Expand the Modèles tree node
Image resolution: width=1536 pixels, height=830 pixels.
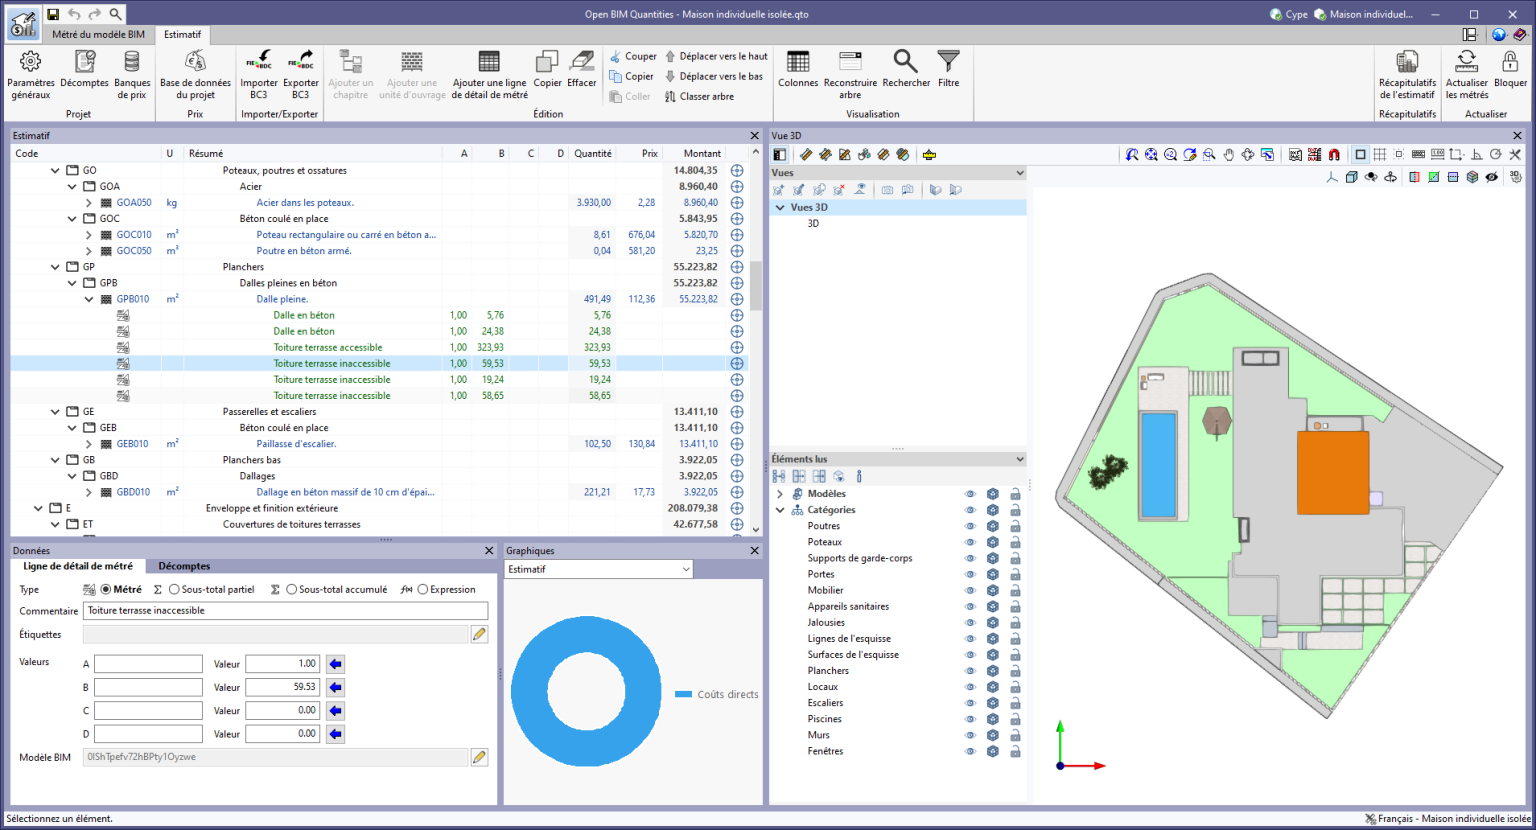(x=780, y=494)
